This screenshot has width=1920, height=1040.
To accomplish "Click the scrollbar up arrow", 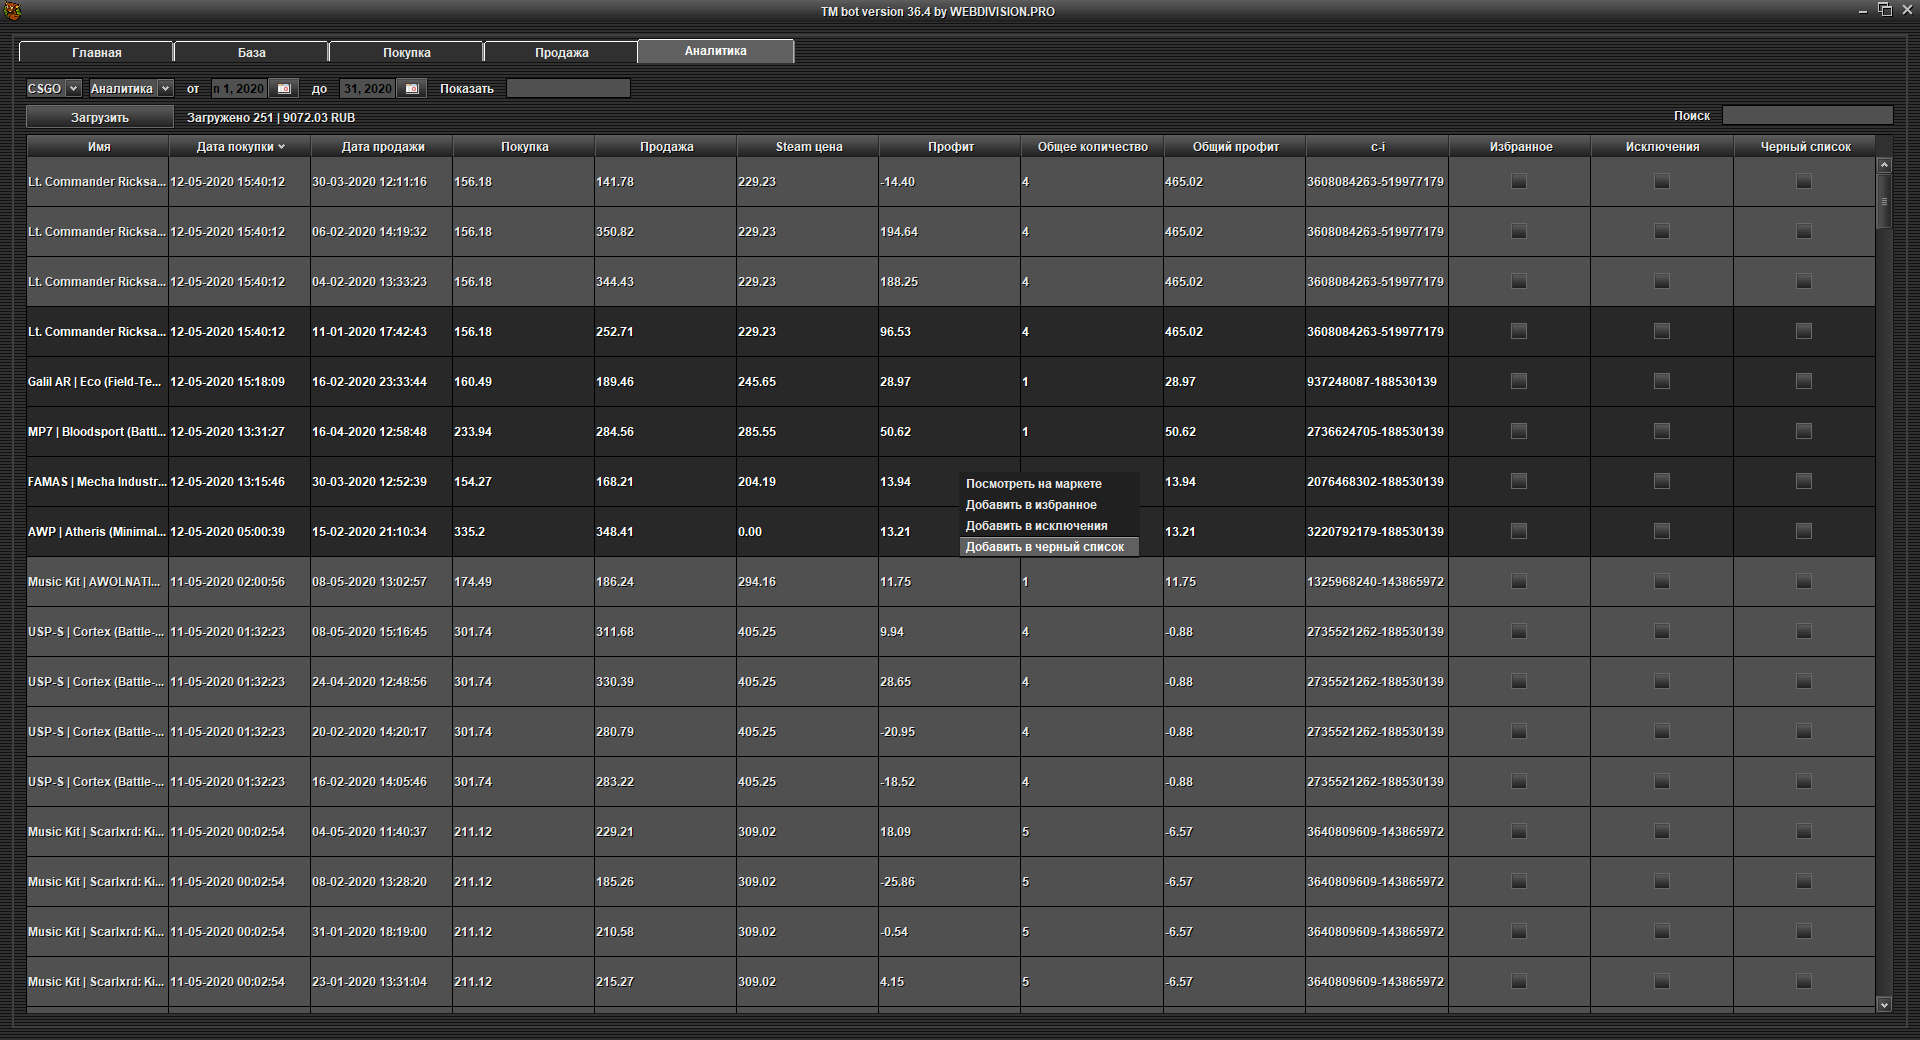I will 1884,165.
